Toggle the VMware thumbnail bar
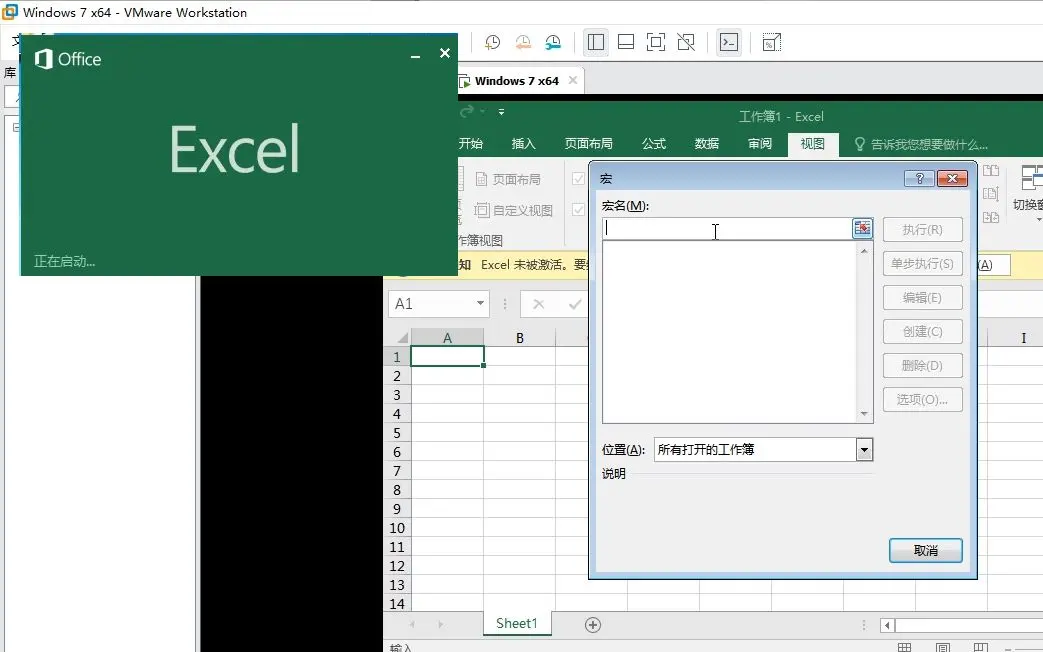1043x652 pixels. point(626,43)
